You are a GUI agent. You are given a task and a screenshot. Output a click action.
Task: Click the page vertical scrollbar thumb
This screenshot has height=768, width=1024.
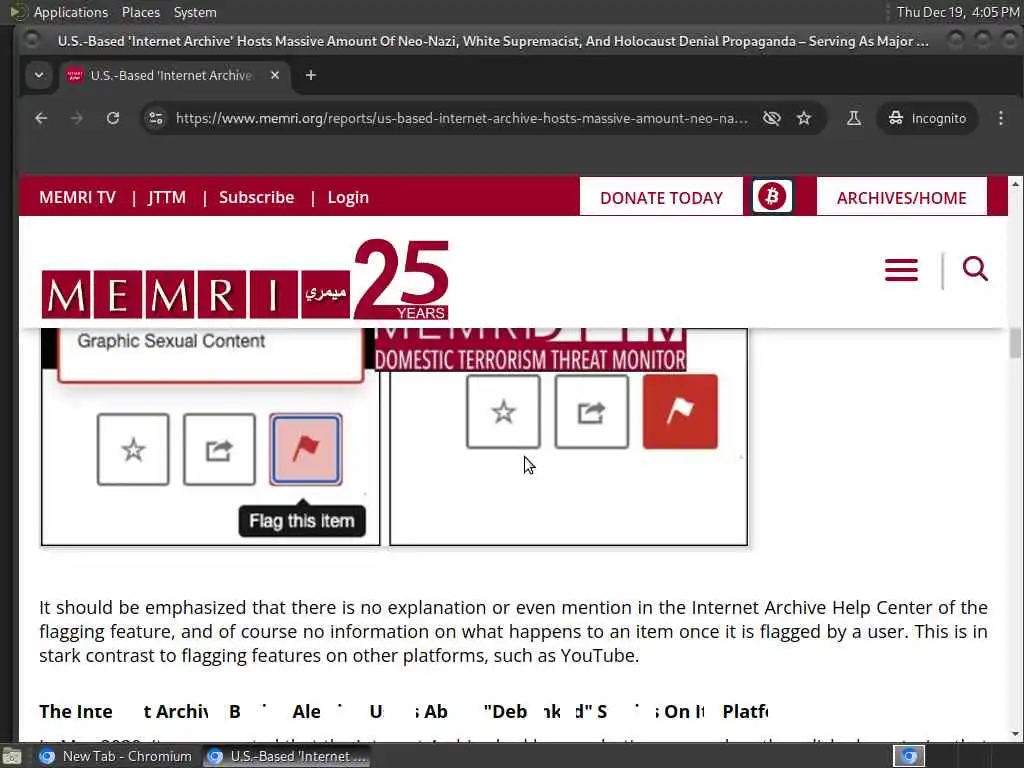1015,344
